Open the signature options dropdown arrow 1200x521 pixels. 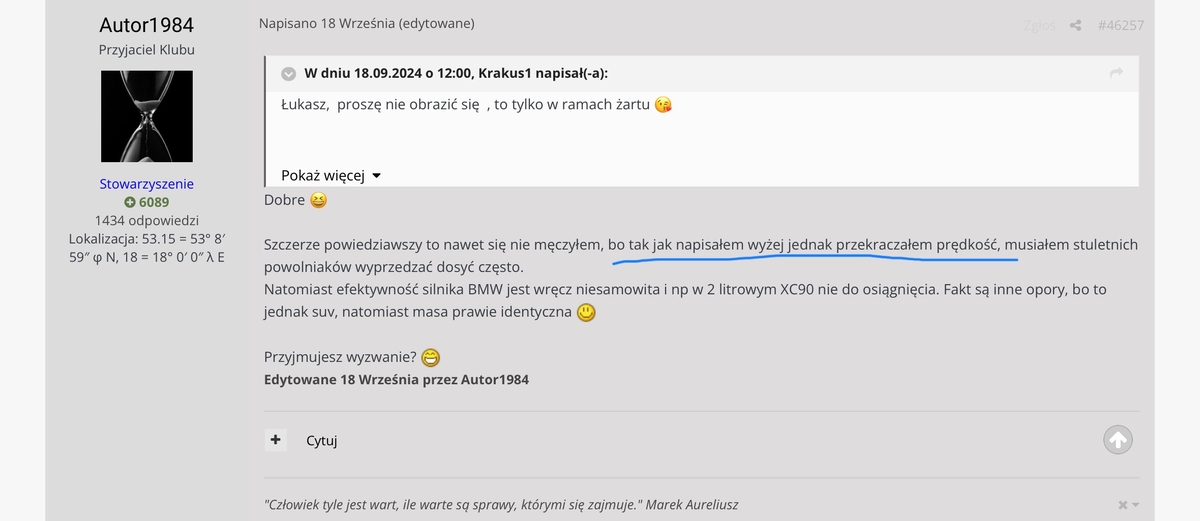1135,505
